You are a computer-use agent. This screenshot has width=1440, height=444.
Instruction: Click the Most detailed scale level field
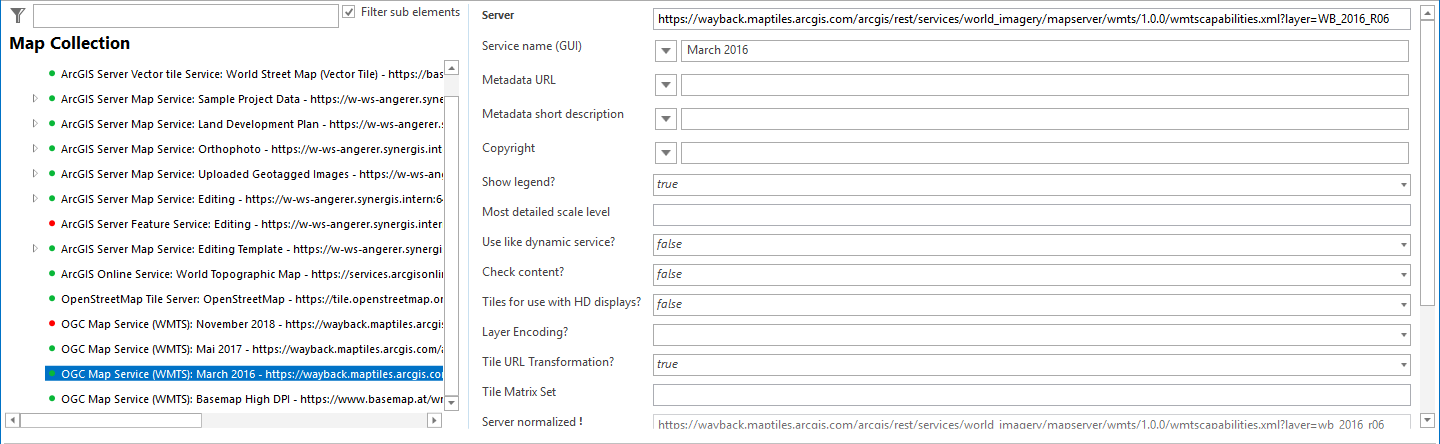1030,215
